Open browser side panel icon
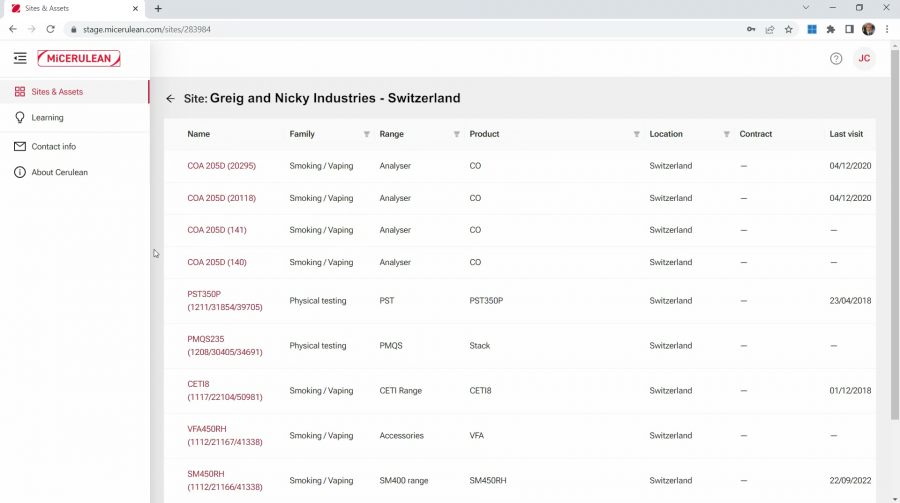The width and height of the screenshot is (900, 503). (x=849, y=29)
